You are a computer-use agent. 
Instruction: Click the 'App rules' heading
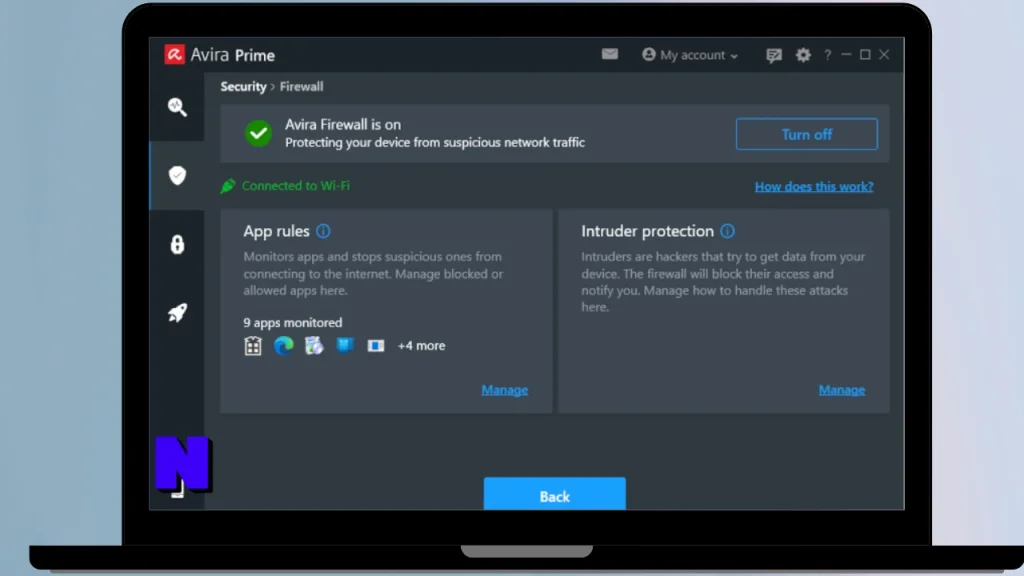point(276,231)
